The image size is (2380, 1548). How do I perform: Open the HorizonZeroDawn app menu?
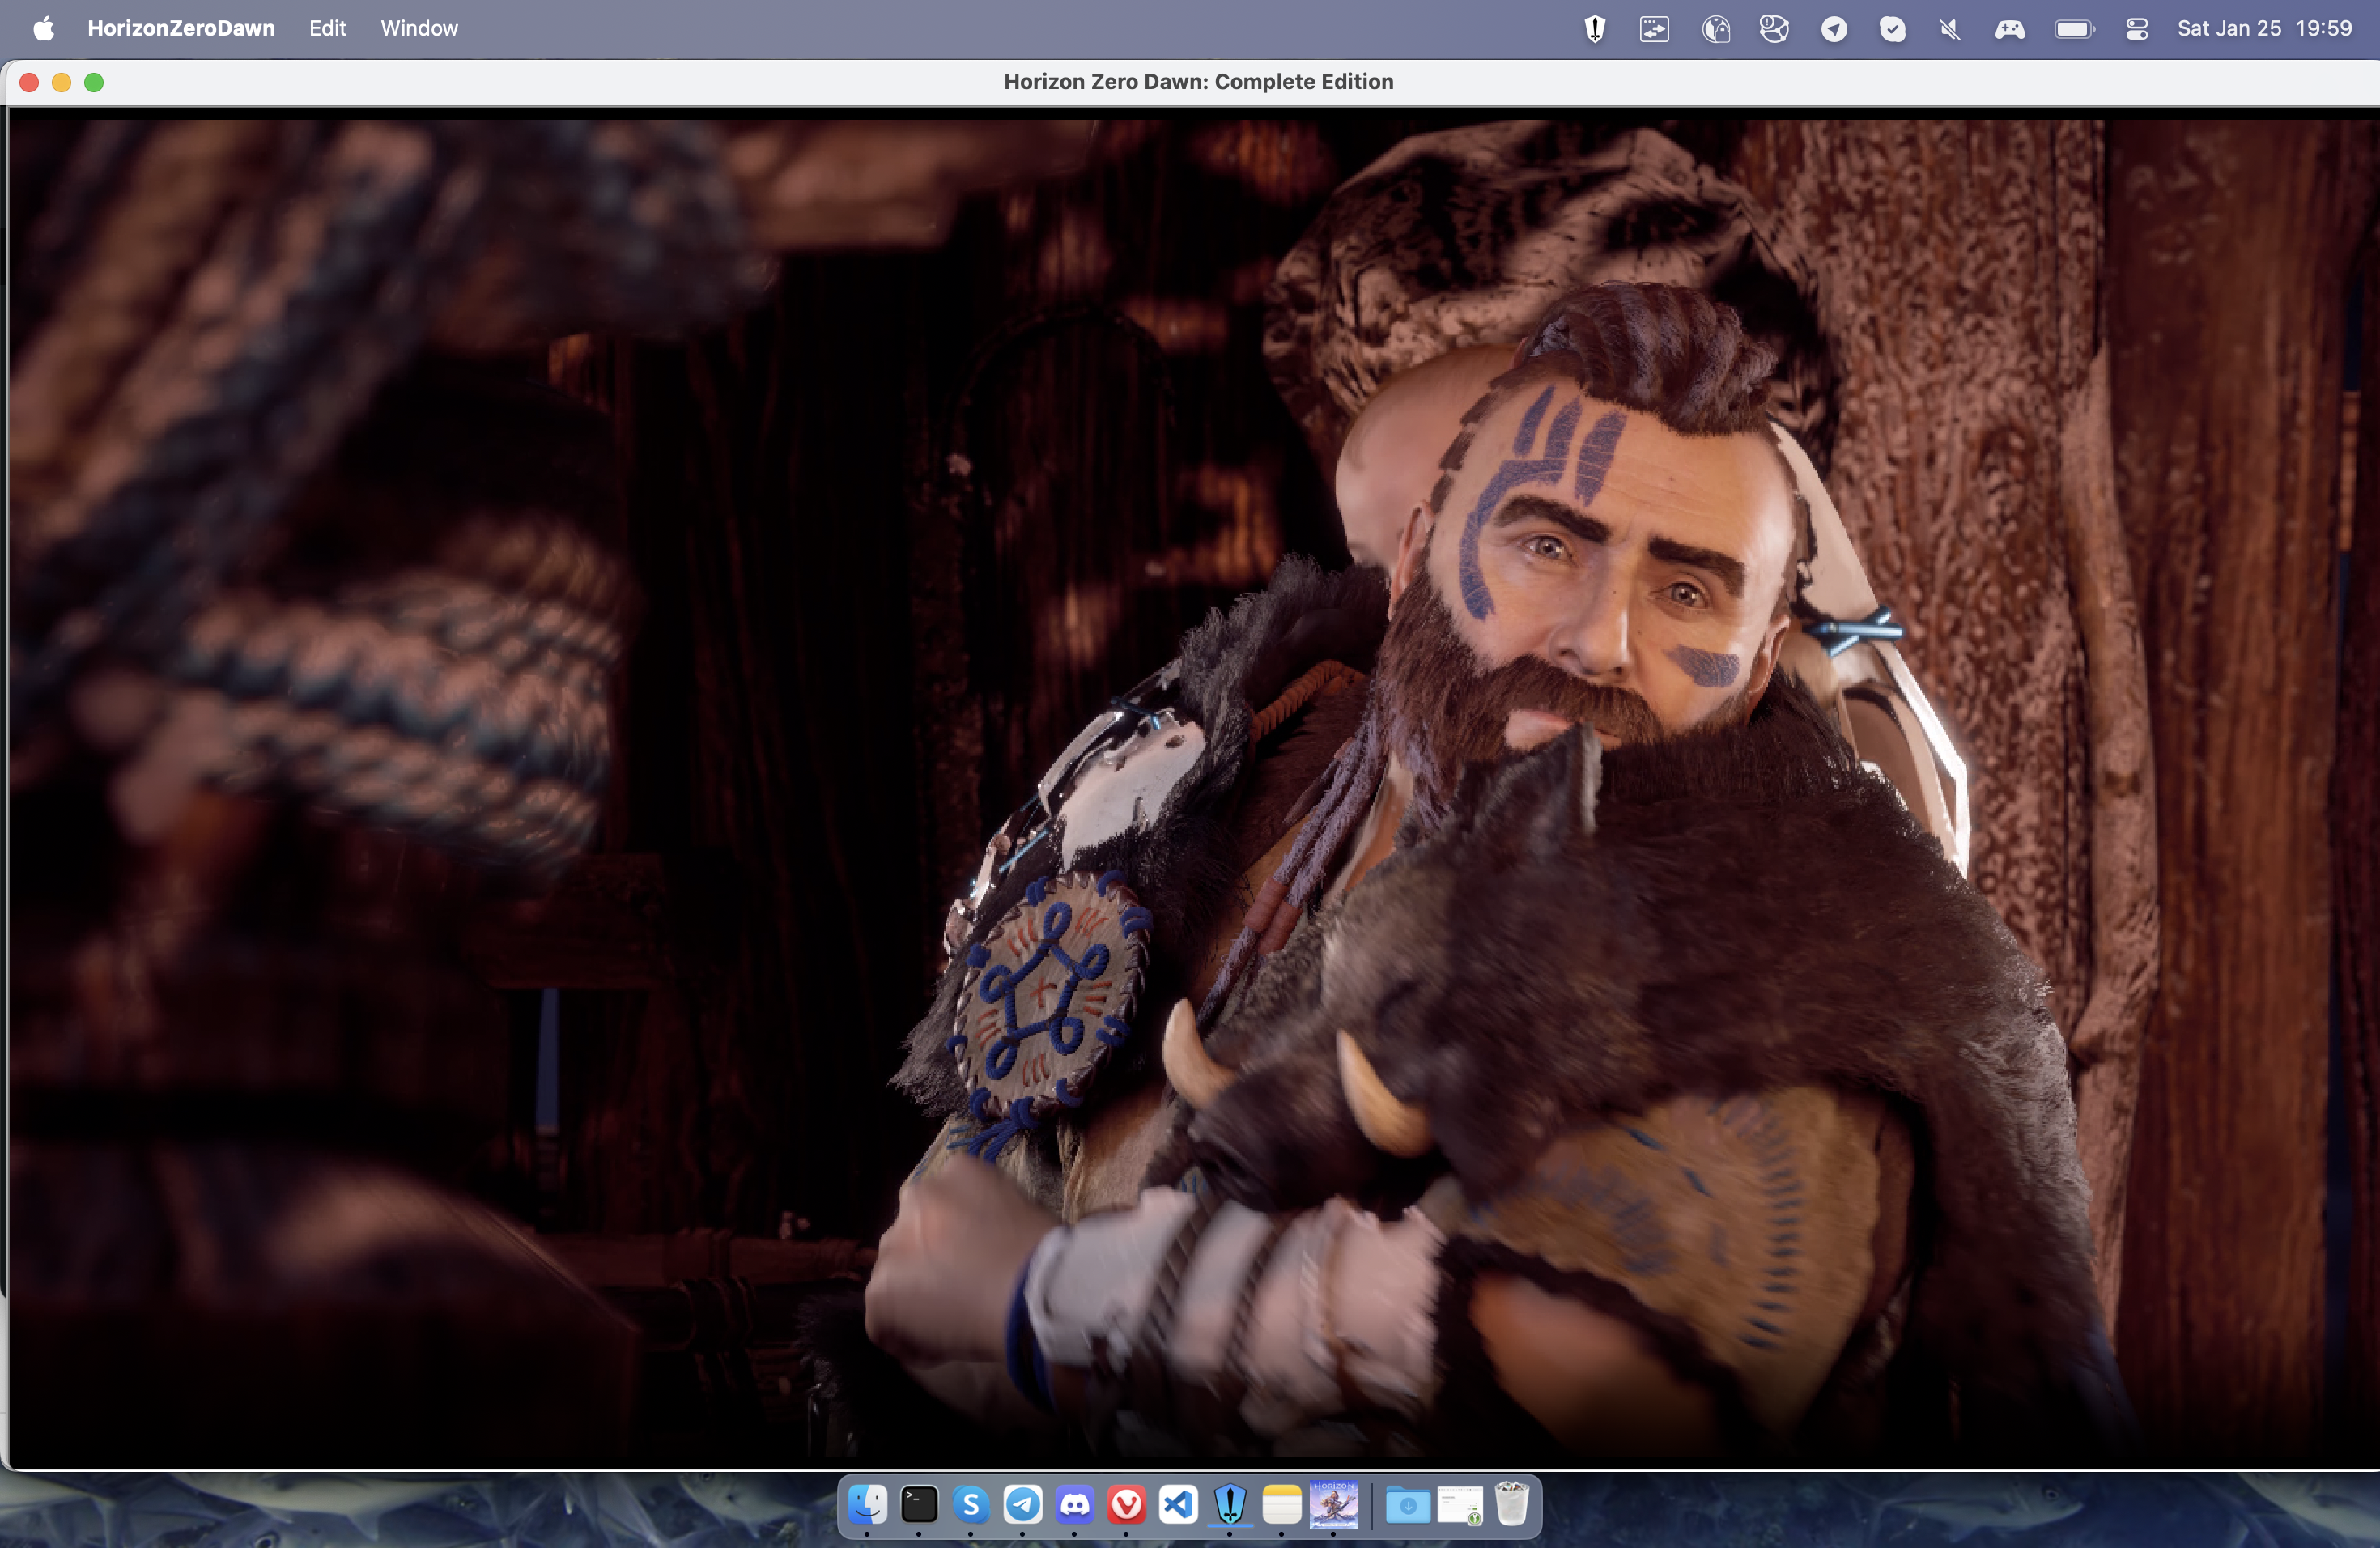pyautogui.click(x=181, y=28)
